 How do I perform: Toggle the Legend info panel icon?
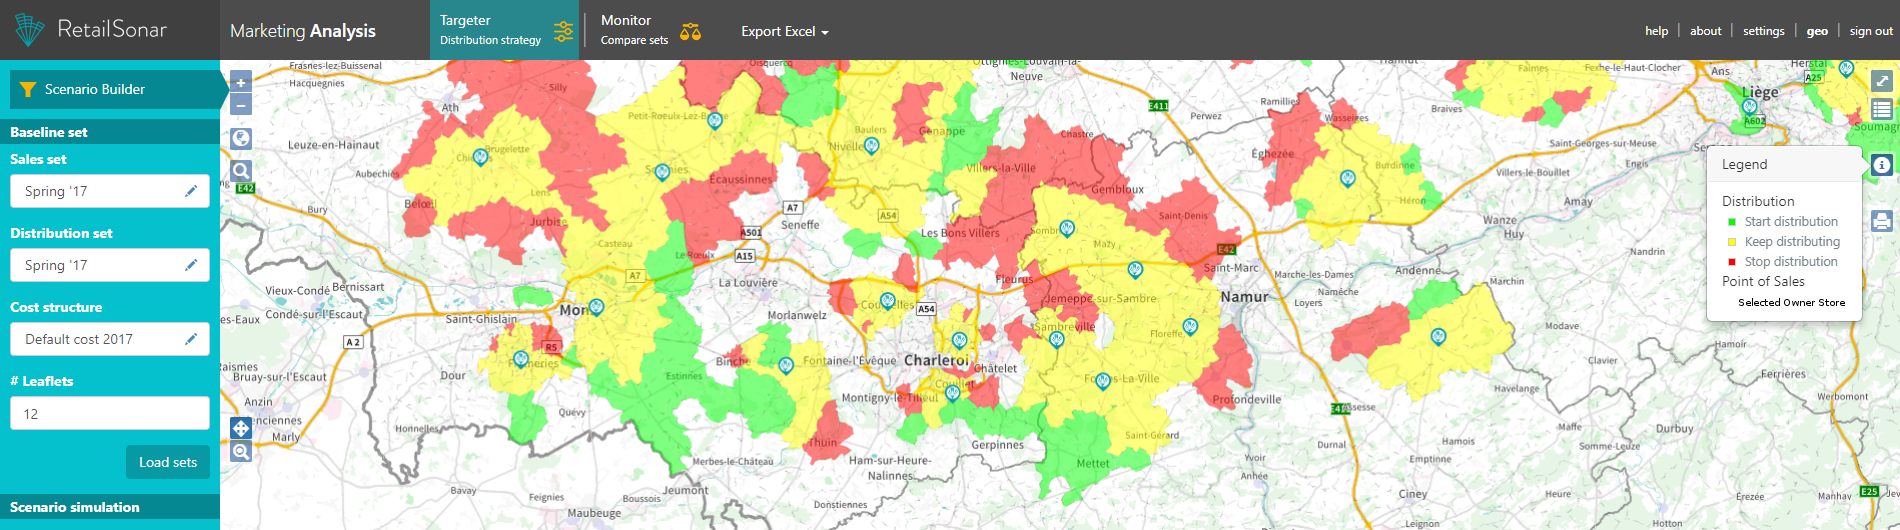point(1881,165)
